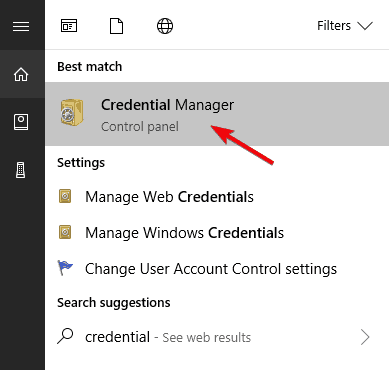This screenshot has width=389, height=370.
Task: Open Manage Web Credentials setting
Action: pyautogui.click(x=217, y=197)
